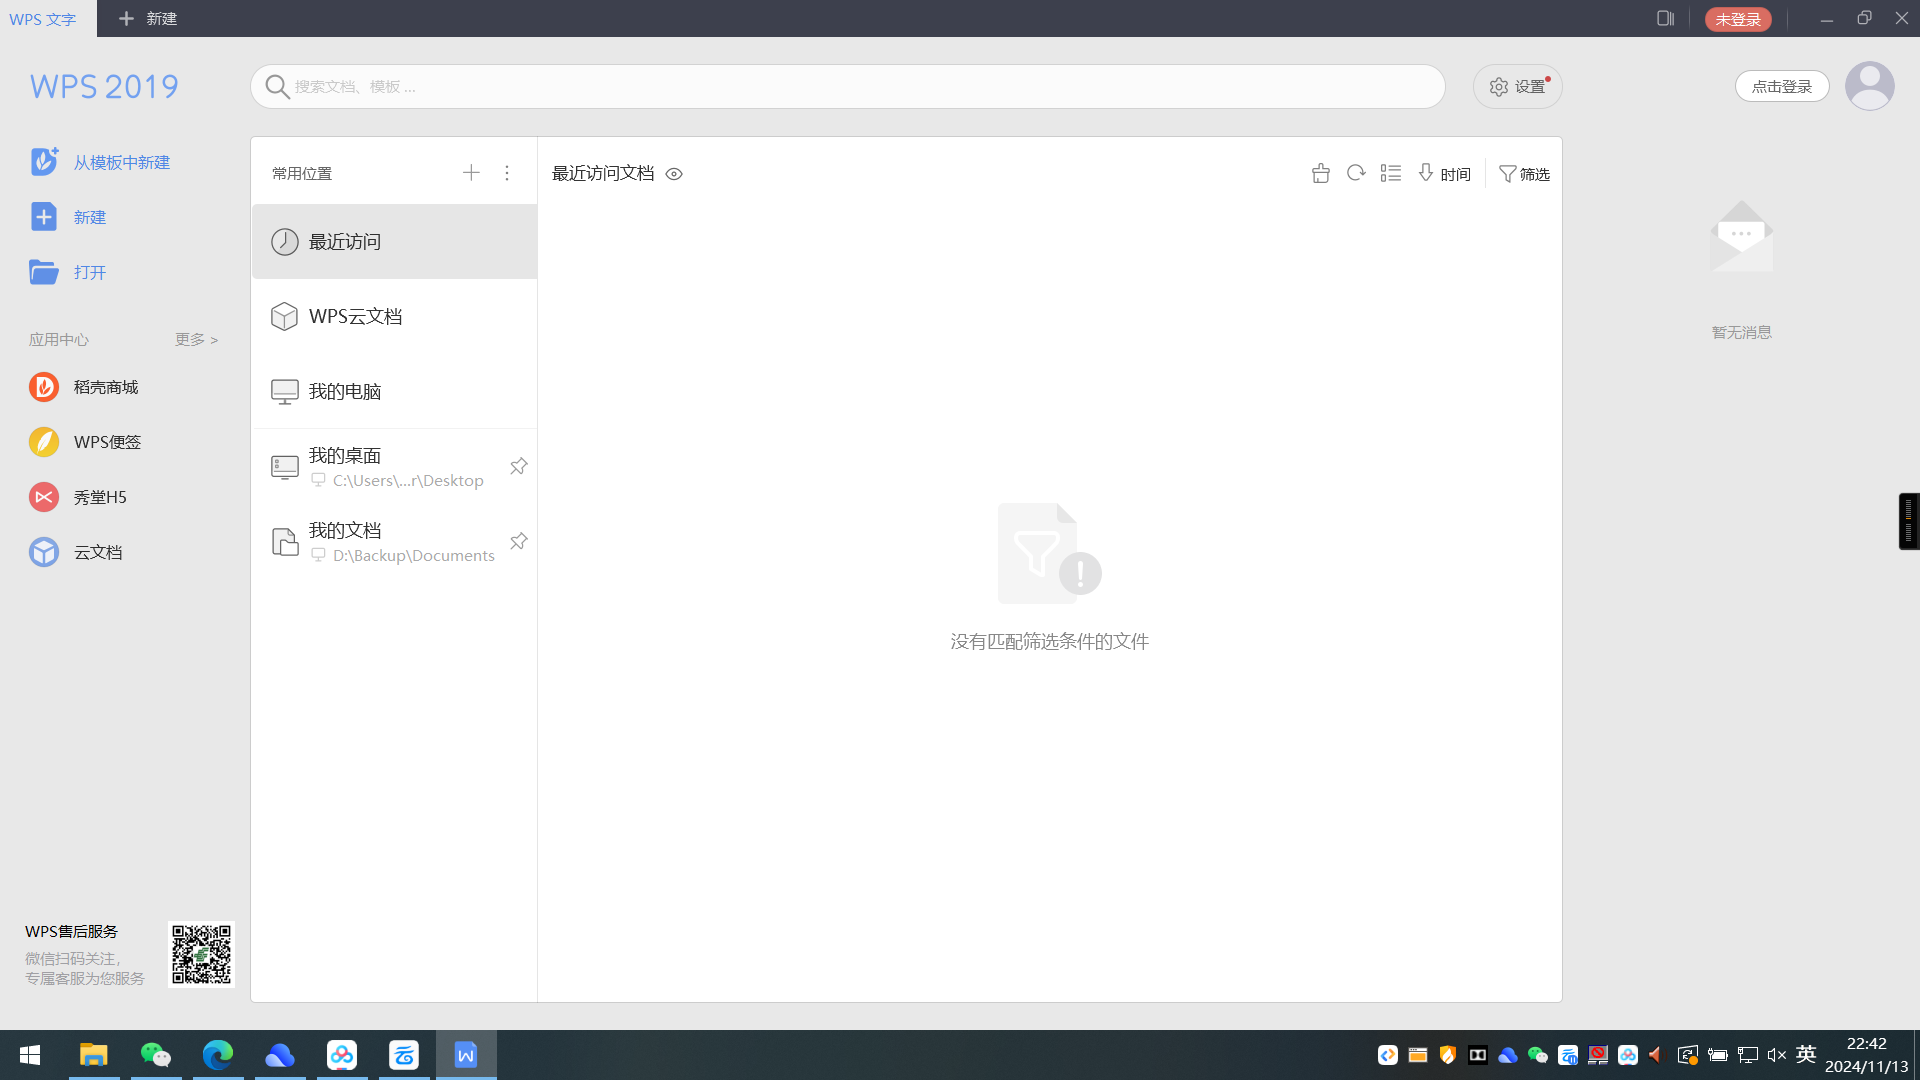1920x1080 pixels.
Task: Expand 更多 in 应用中心
Action: click(x=196, y=340)
